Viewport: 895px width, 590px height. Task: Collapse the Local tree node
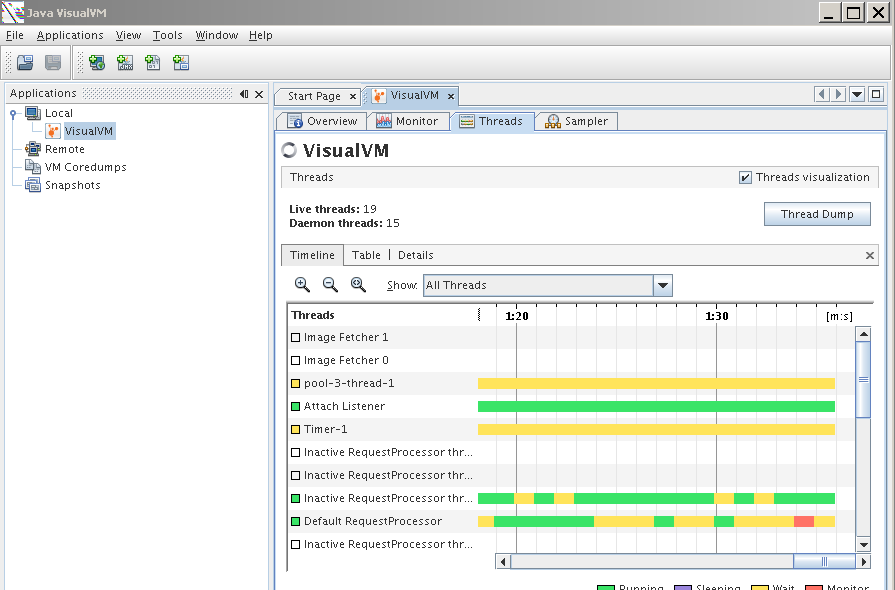click(x=13, y=114)
